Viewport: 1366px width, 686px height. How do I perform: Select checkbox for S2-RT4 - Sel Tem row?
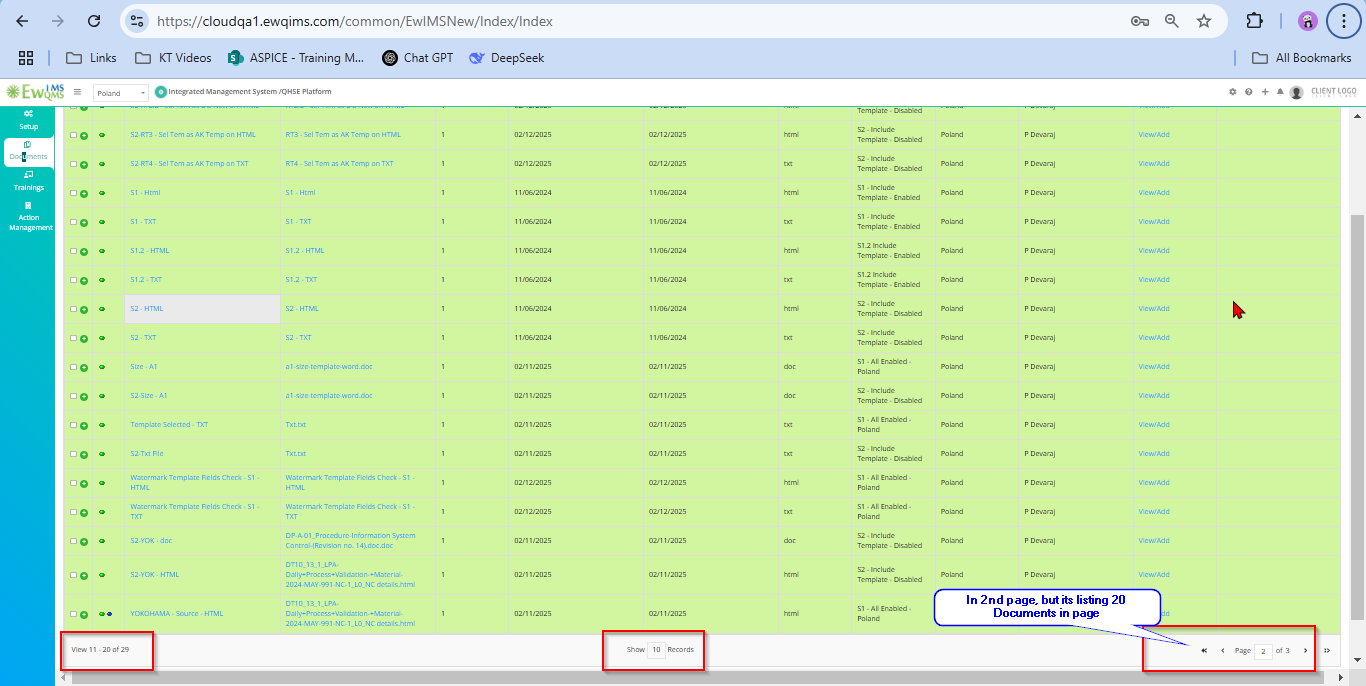point(73,164)
